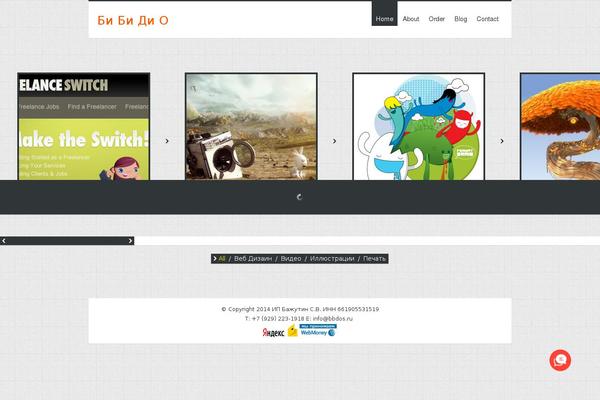Select the All portfolio filter
Screen dimensions: 600x400
pos(222,259)
